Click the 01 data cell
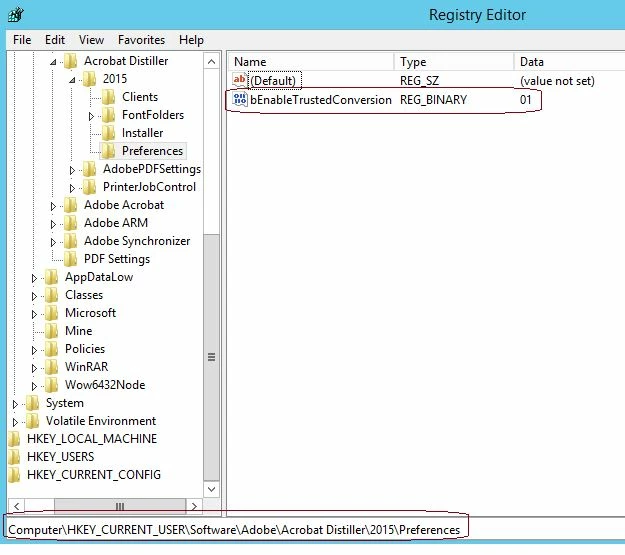The height and width of the screenshot is (555, 625). (x=526, y=100)
